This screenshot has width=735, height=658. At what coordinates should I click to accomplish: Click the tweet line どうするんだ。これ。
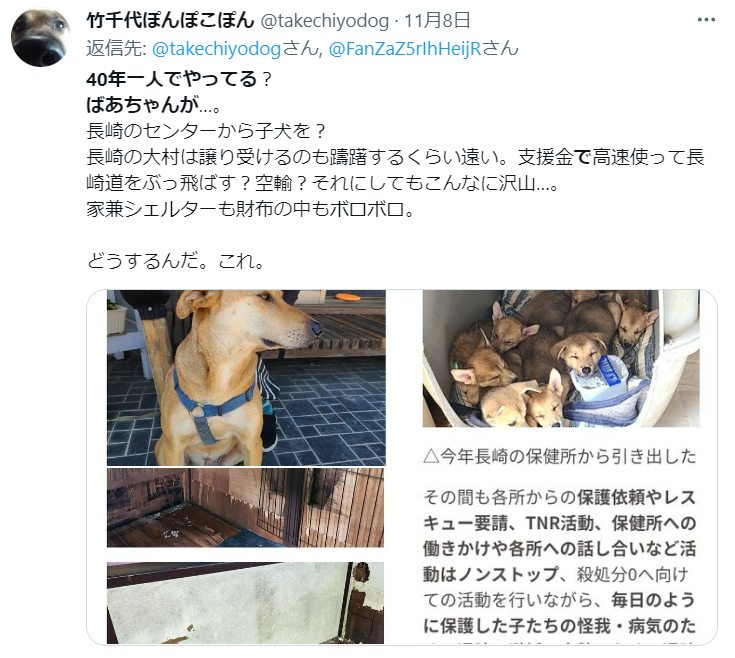(x=176, y=261)
